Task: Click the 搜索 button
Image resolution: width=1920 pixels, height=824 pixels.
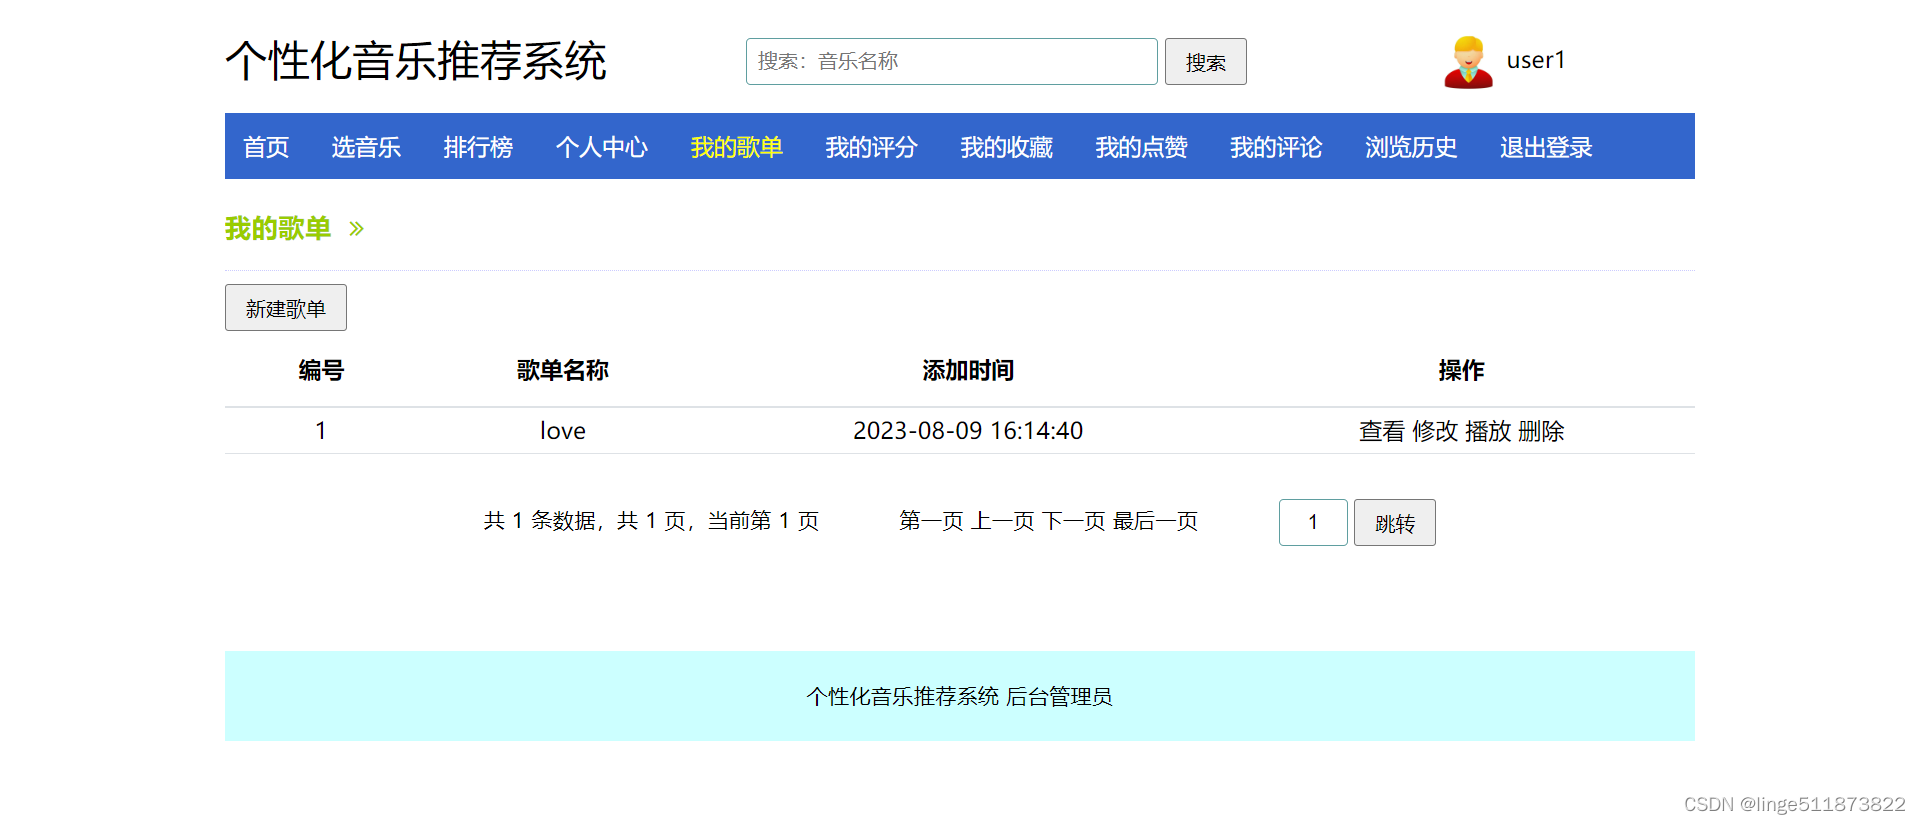Action: coord(1206,62)
